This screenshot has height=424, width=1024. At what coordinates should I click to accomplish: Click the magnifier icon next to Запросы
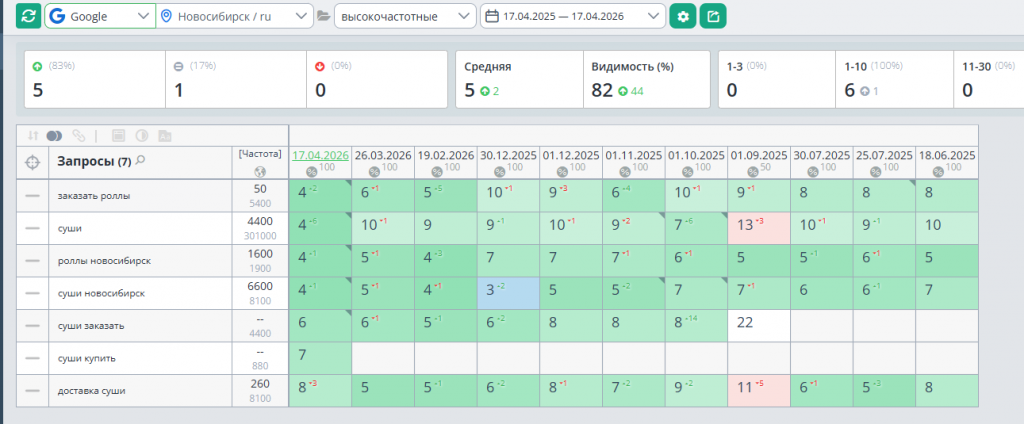click(x=140, y=161)
